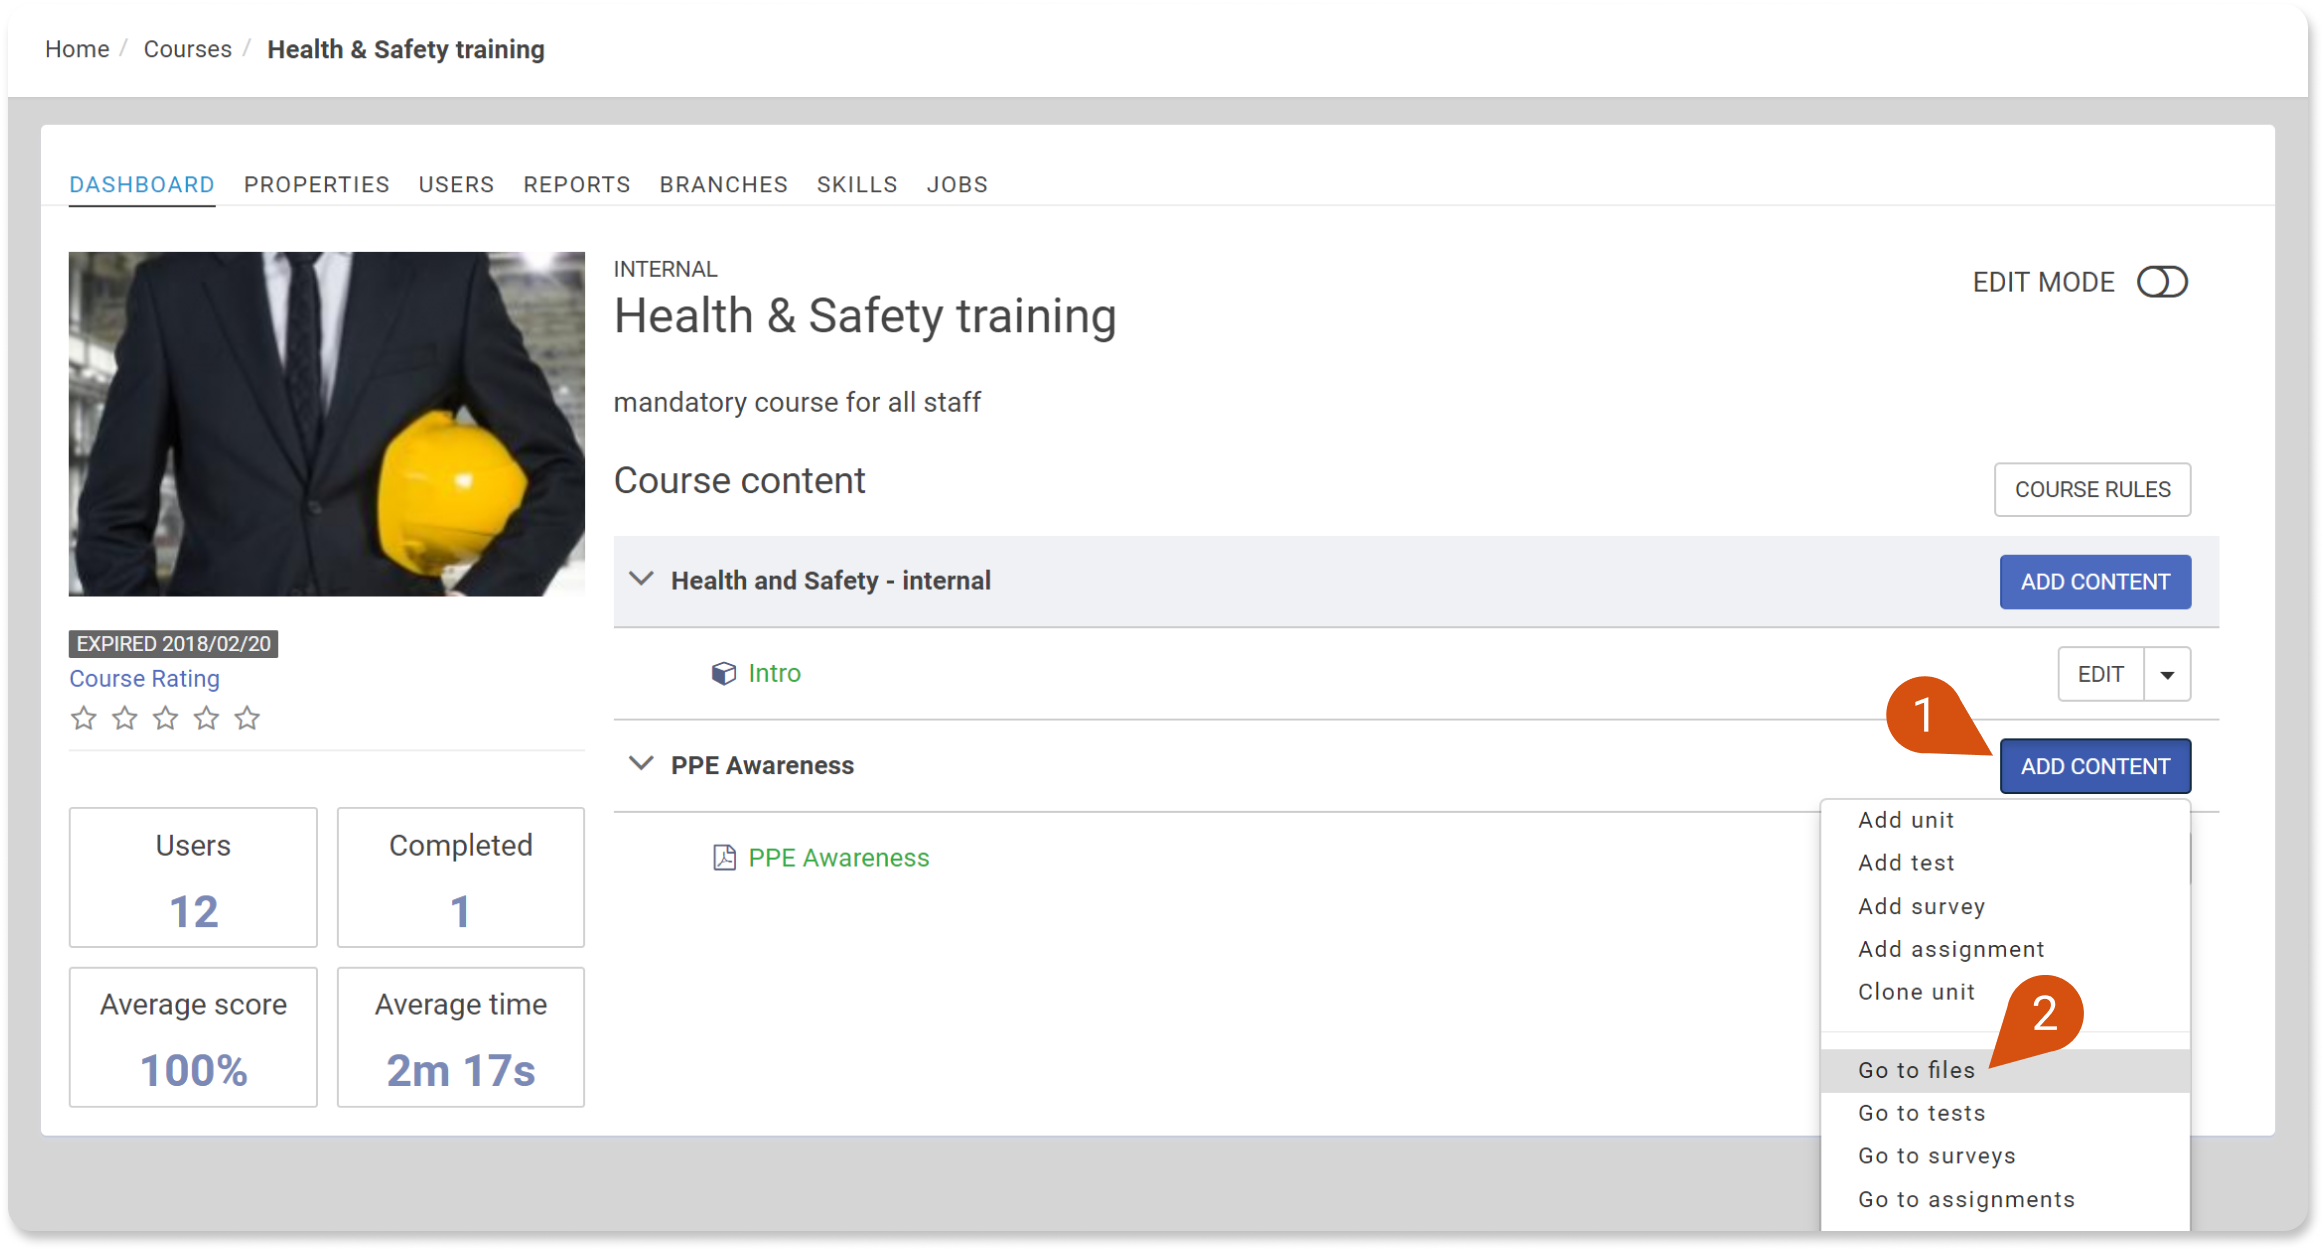
Task: Choose Go to tests menu entry
Action: [2005, 1113]
